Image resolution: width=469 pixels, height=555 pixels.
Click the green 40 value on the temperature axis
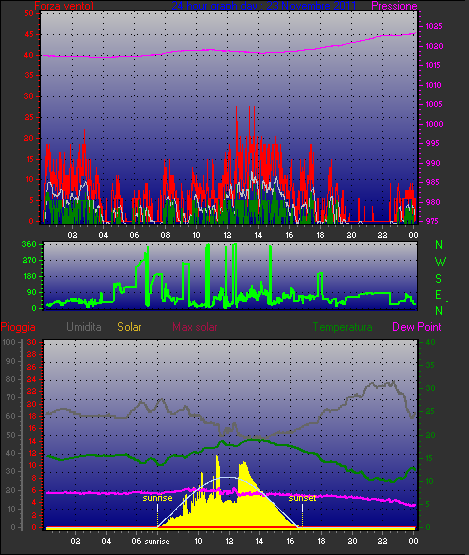(430, 342)
